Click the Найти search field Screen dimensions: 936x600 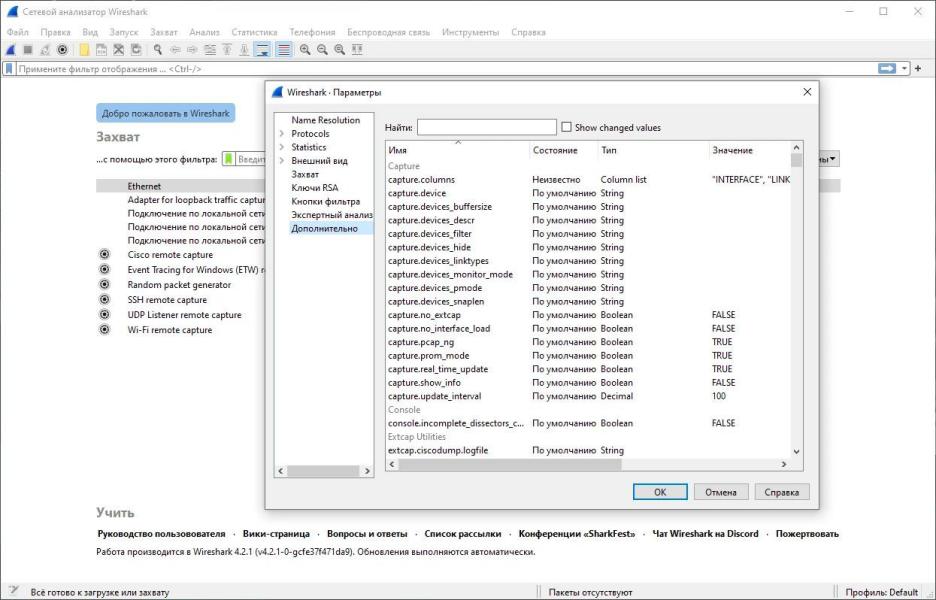click(x=487, y=127)
